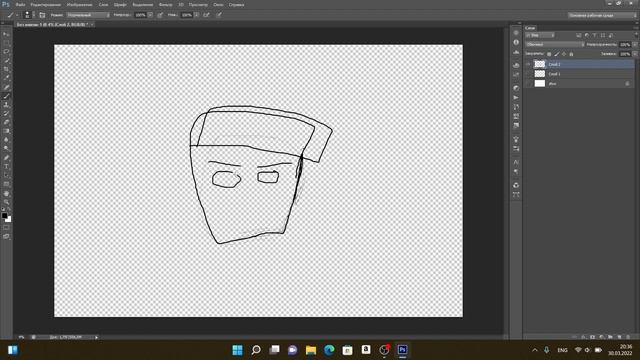The height and width of the screenshot is (360, 640).
Task: Select the Lasso tool
Action: [x=6, y=52]
